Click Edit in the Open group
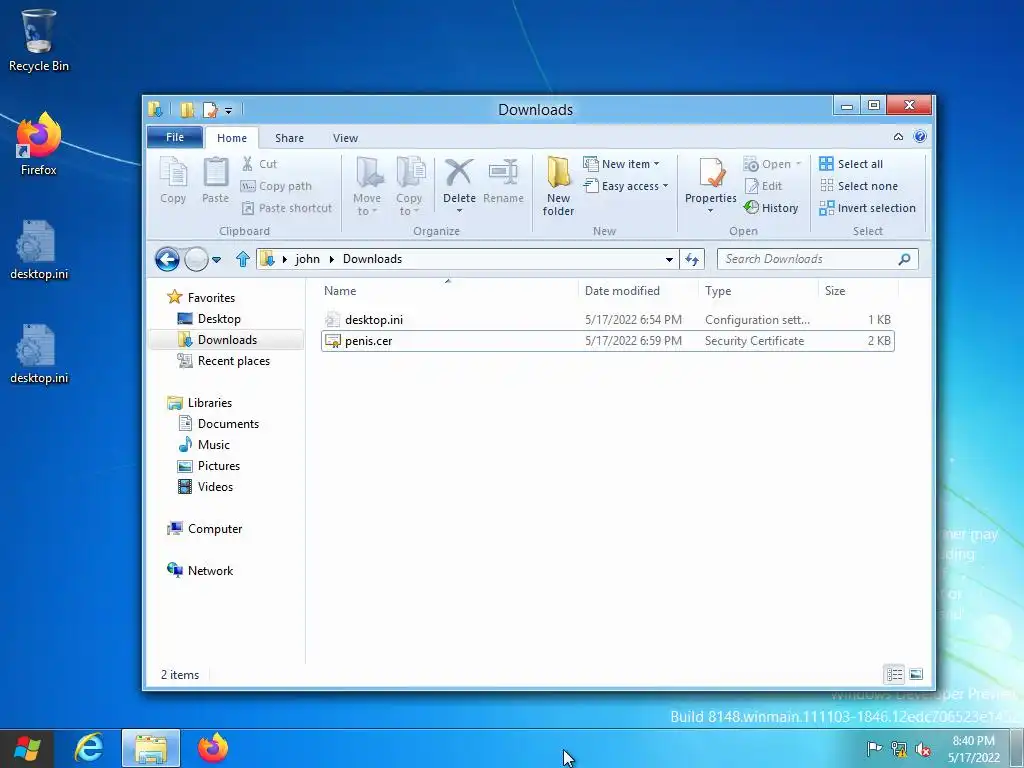The height and width of the screenshot is (768, 1024). (x=763, y=186)
